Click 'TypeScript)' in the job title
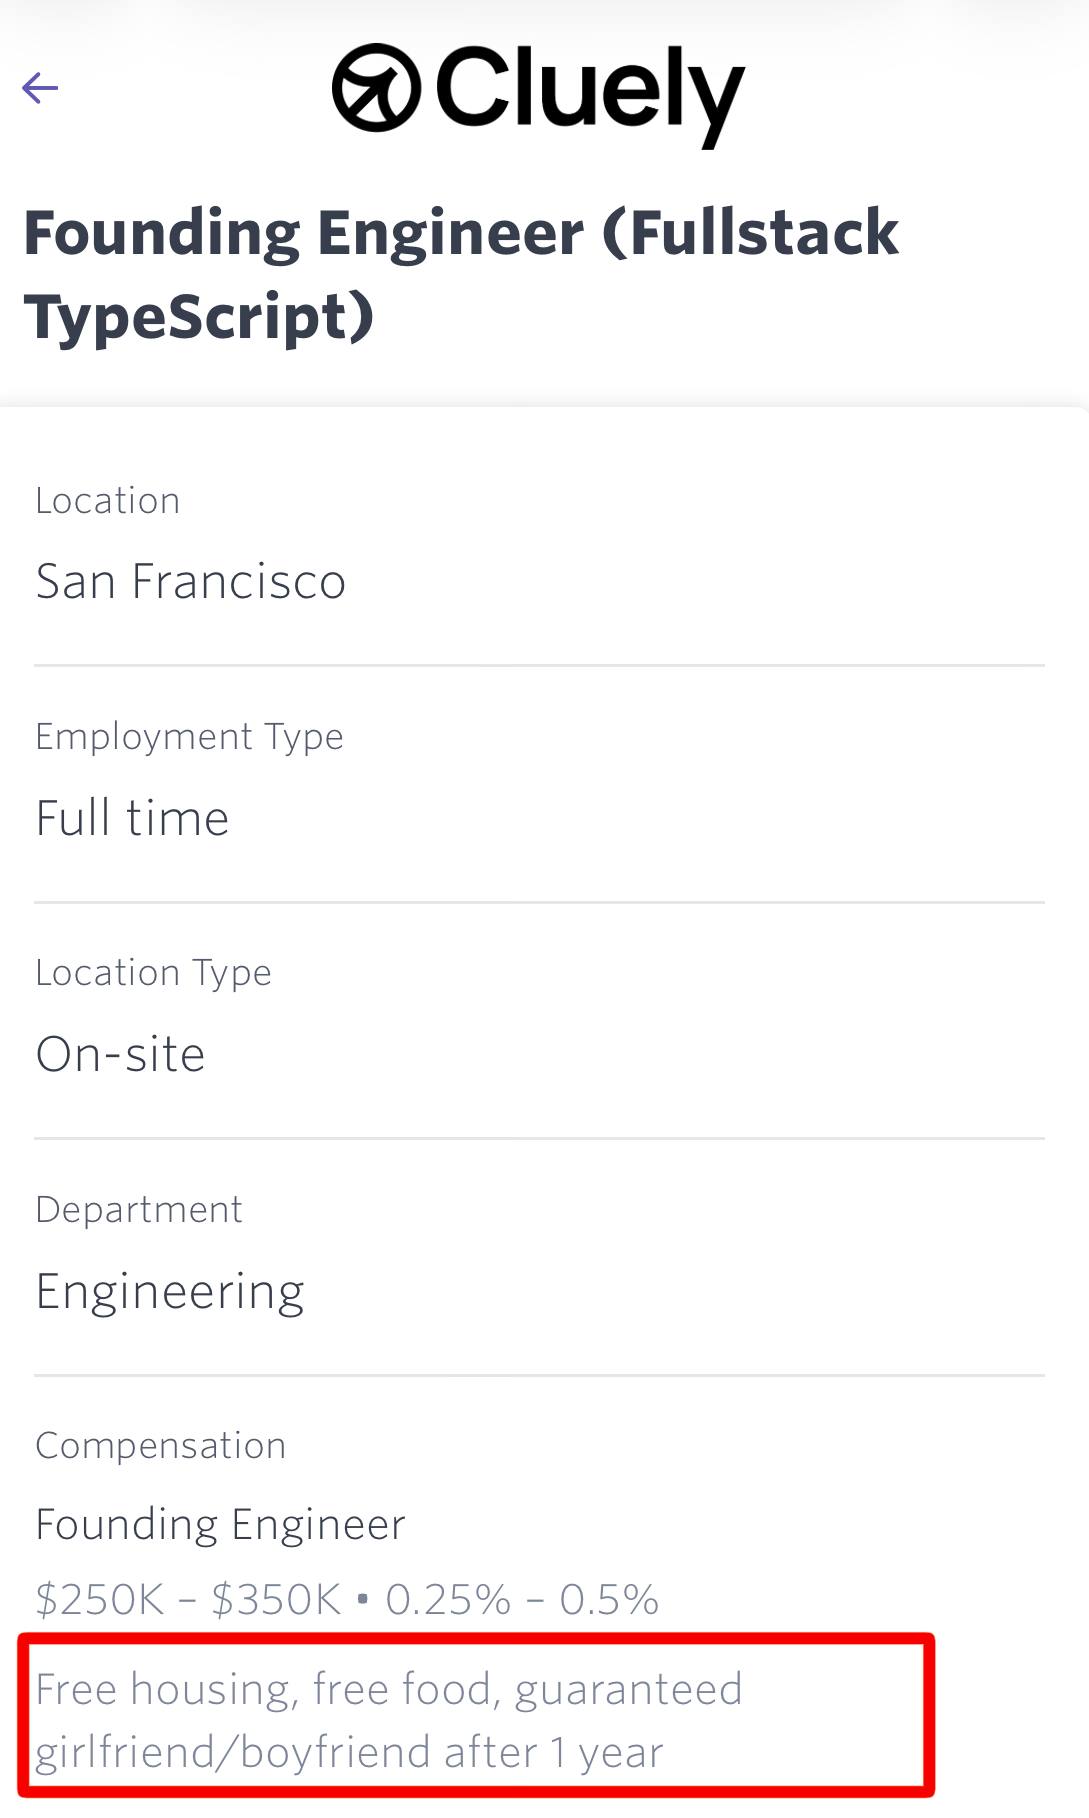1089x1818 pixels. coord(199,317)
